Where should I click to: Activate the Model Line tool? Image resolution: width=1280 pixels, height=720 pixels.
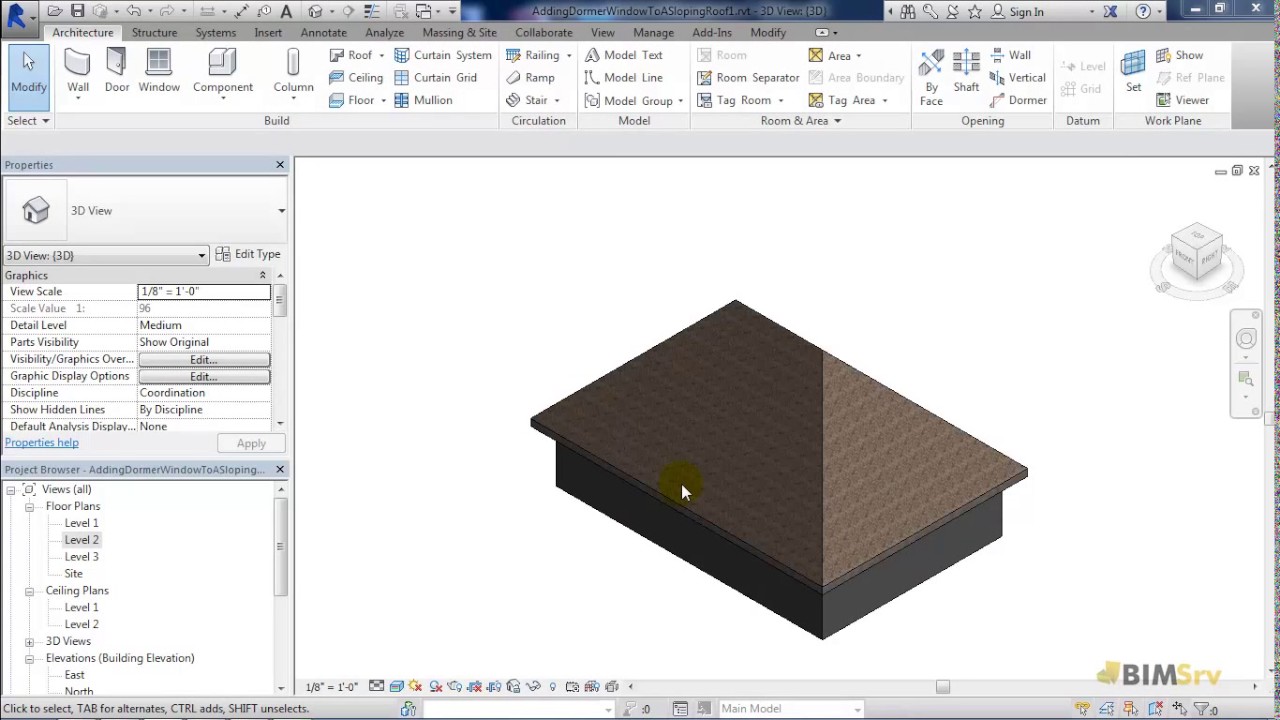pos(624,77)
